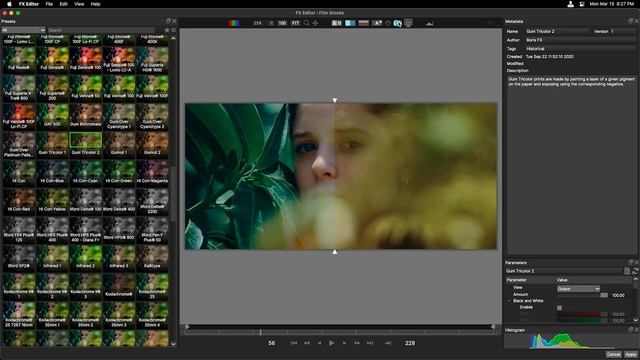
Task: Click the teal snapshot icon in the viewer toolbar
Action: (398, 23)
